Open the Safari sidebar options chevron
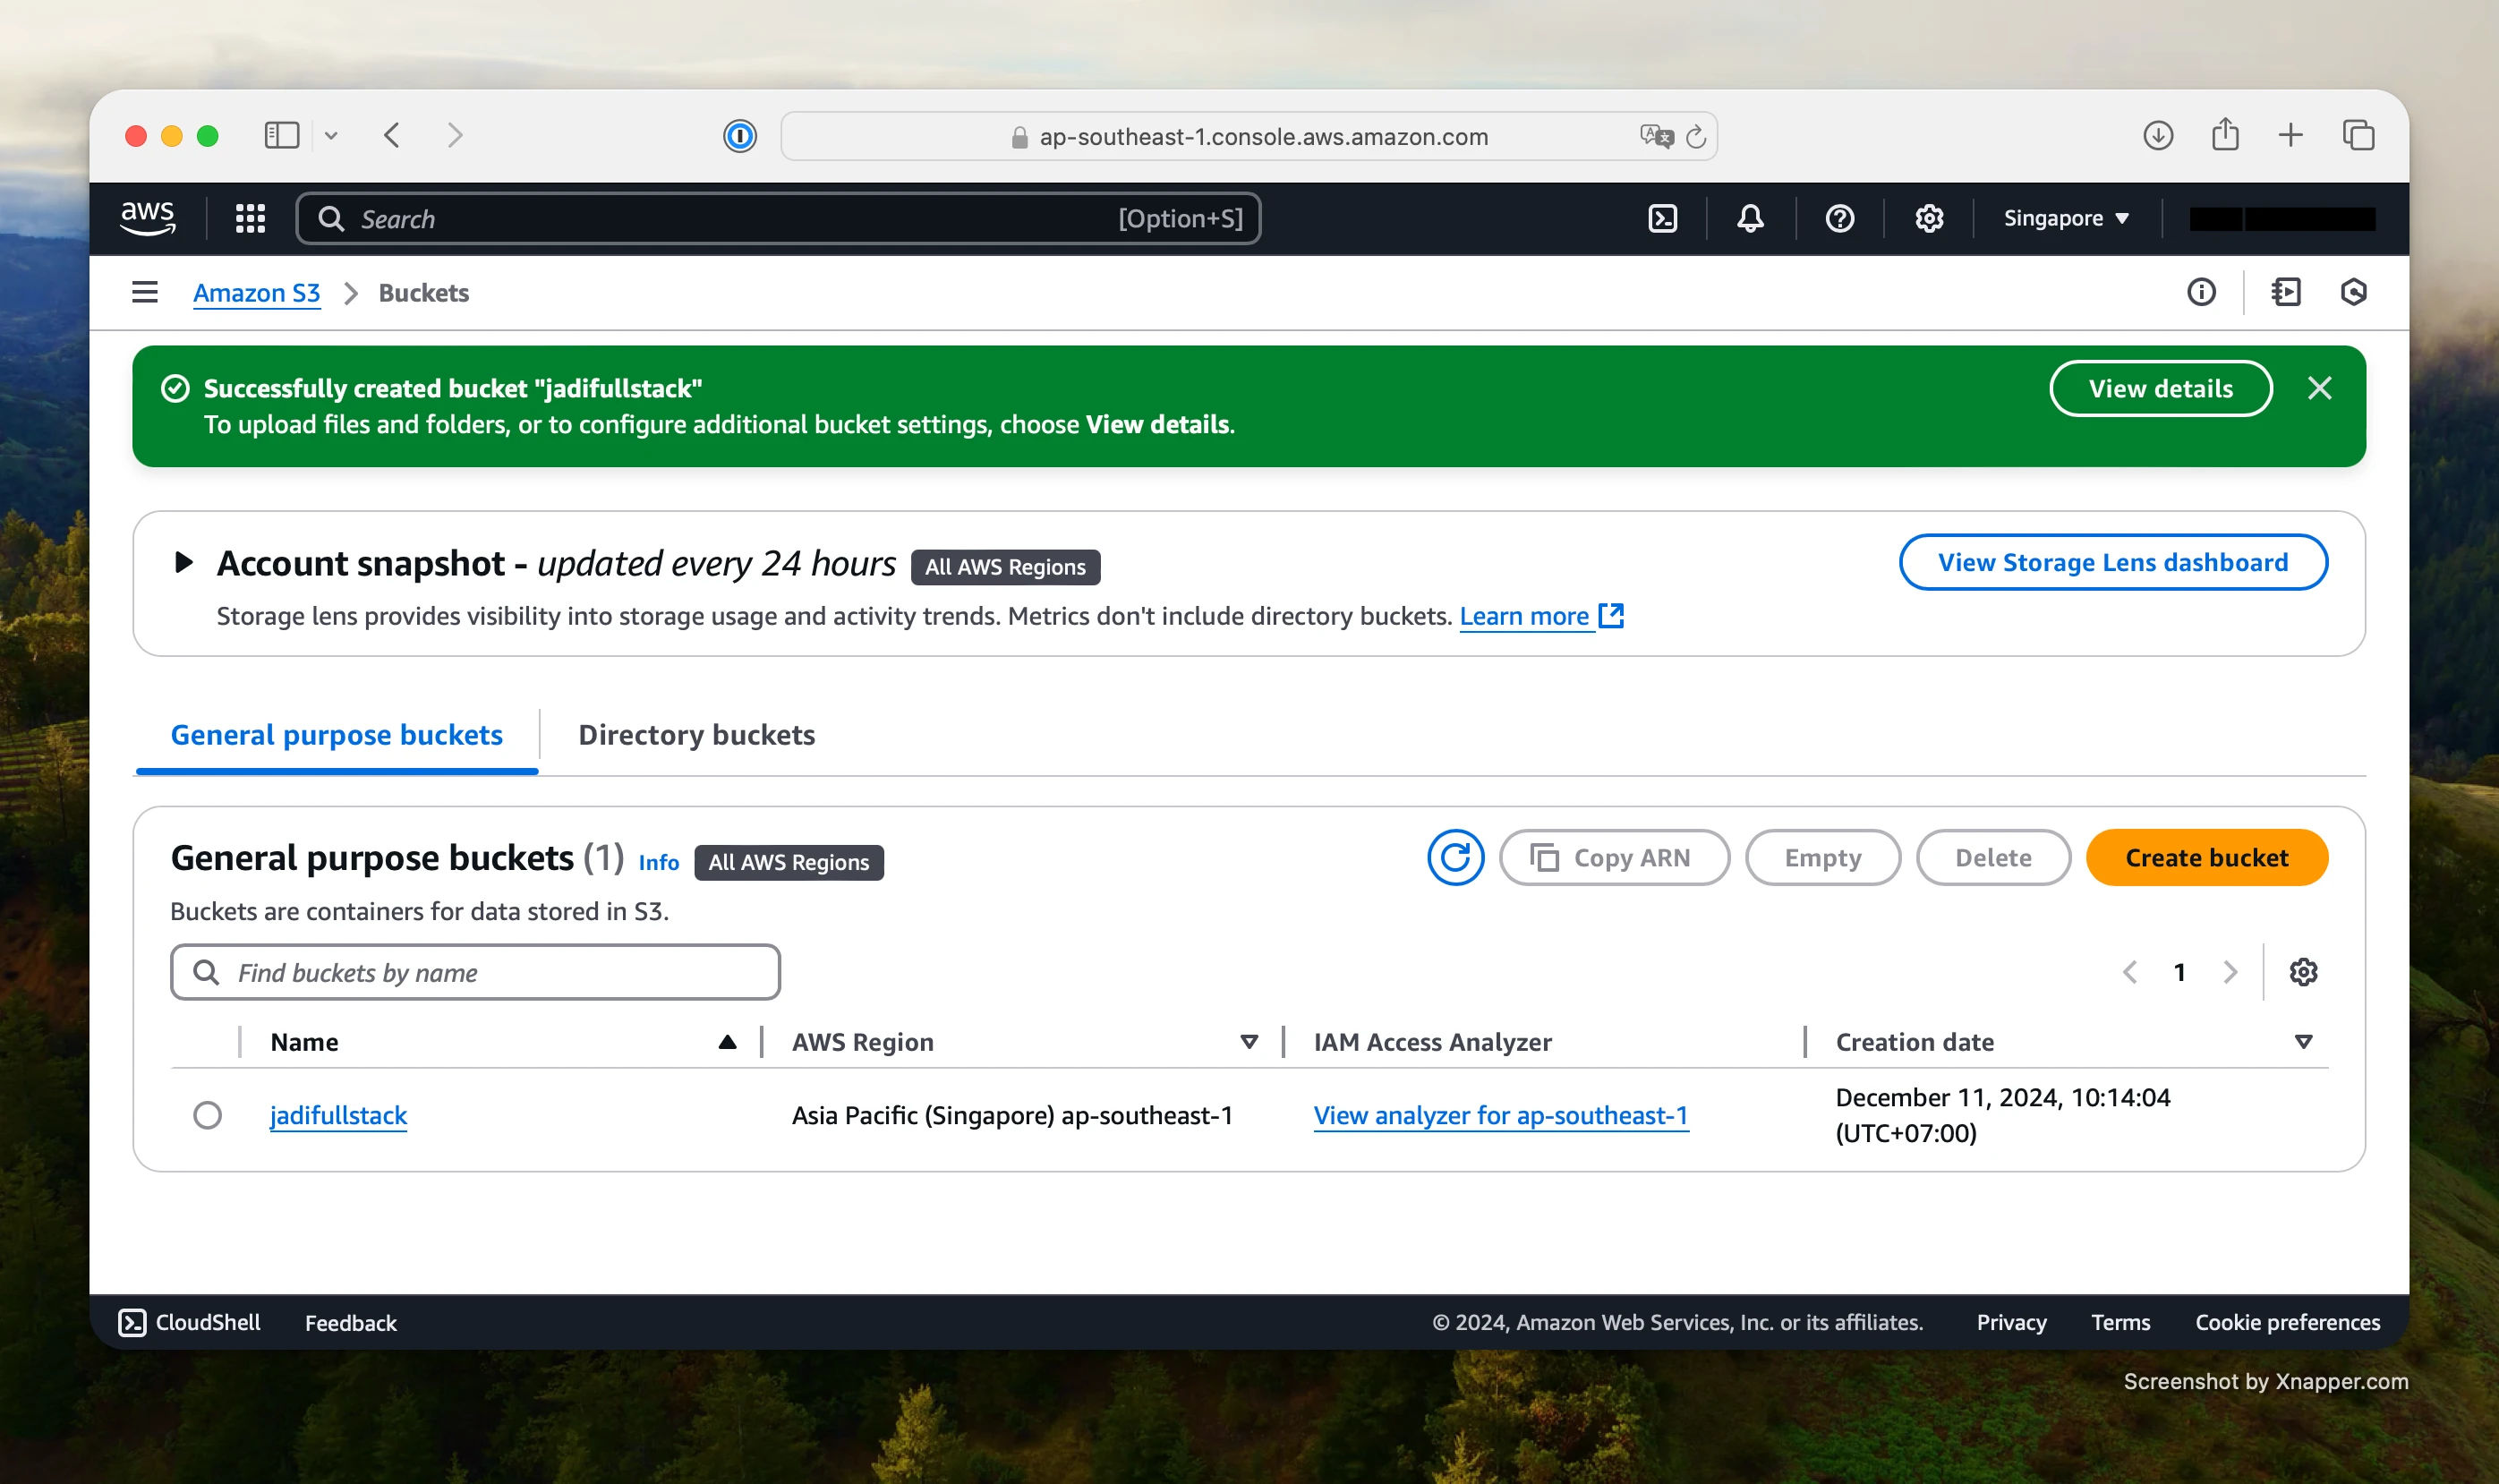 tap(331, 135)
